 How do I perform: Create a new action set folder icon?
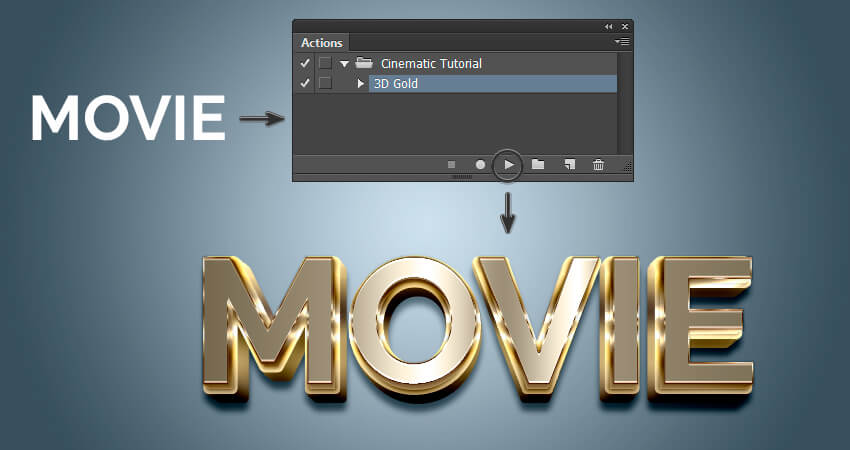538,164
